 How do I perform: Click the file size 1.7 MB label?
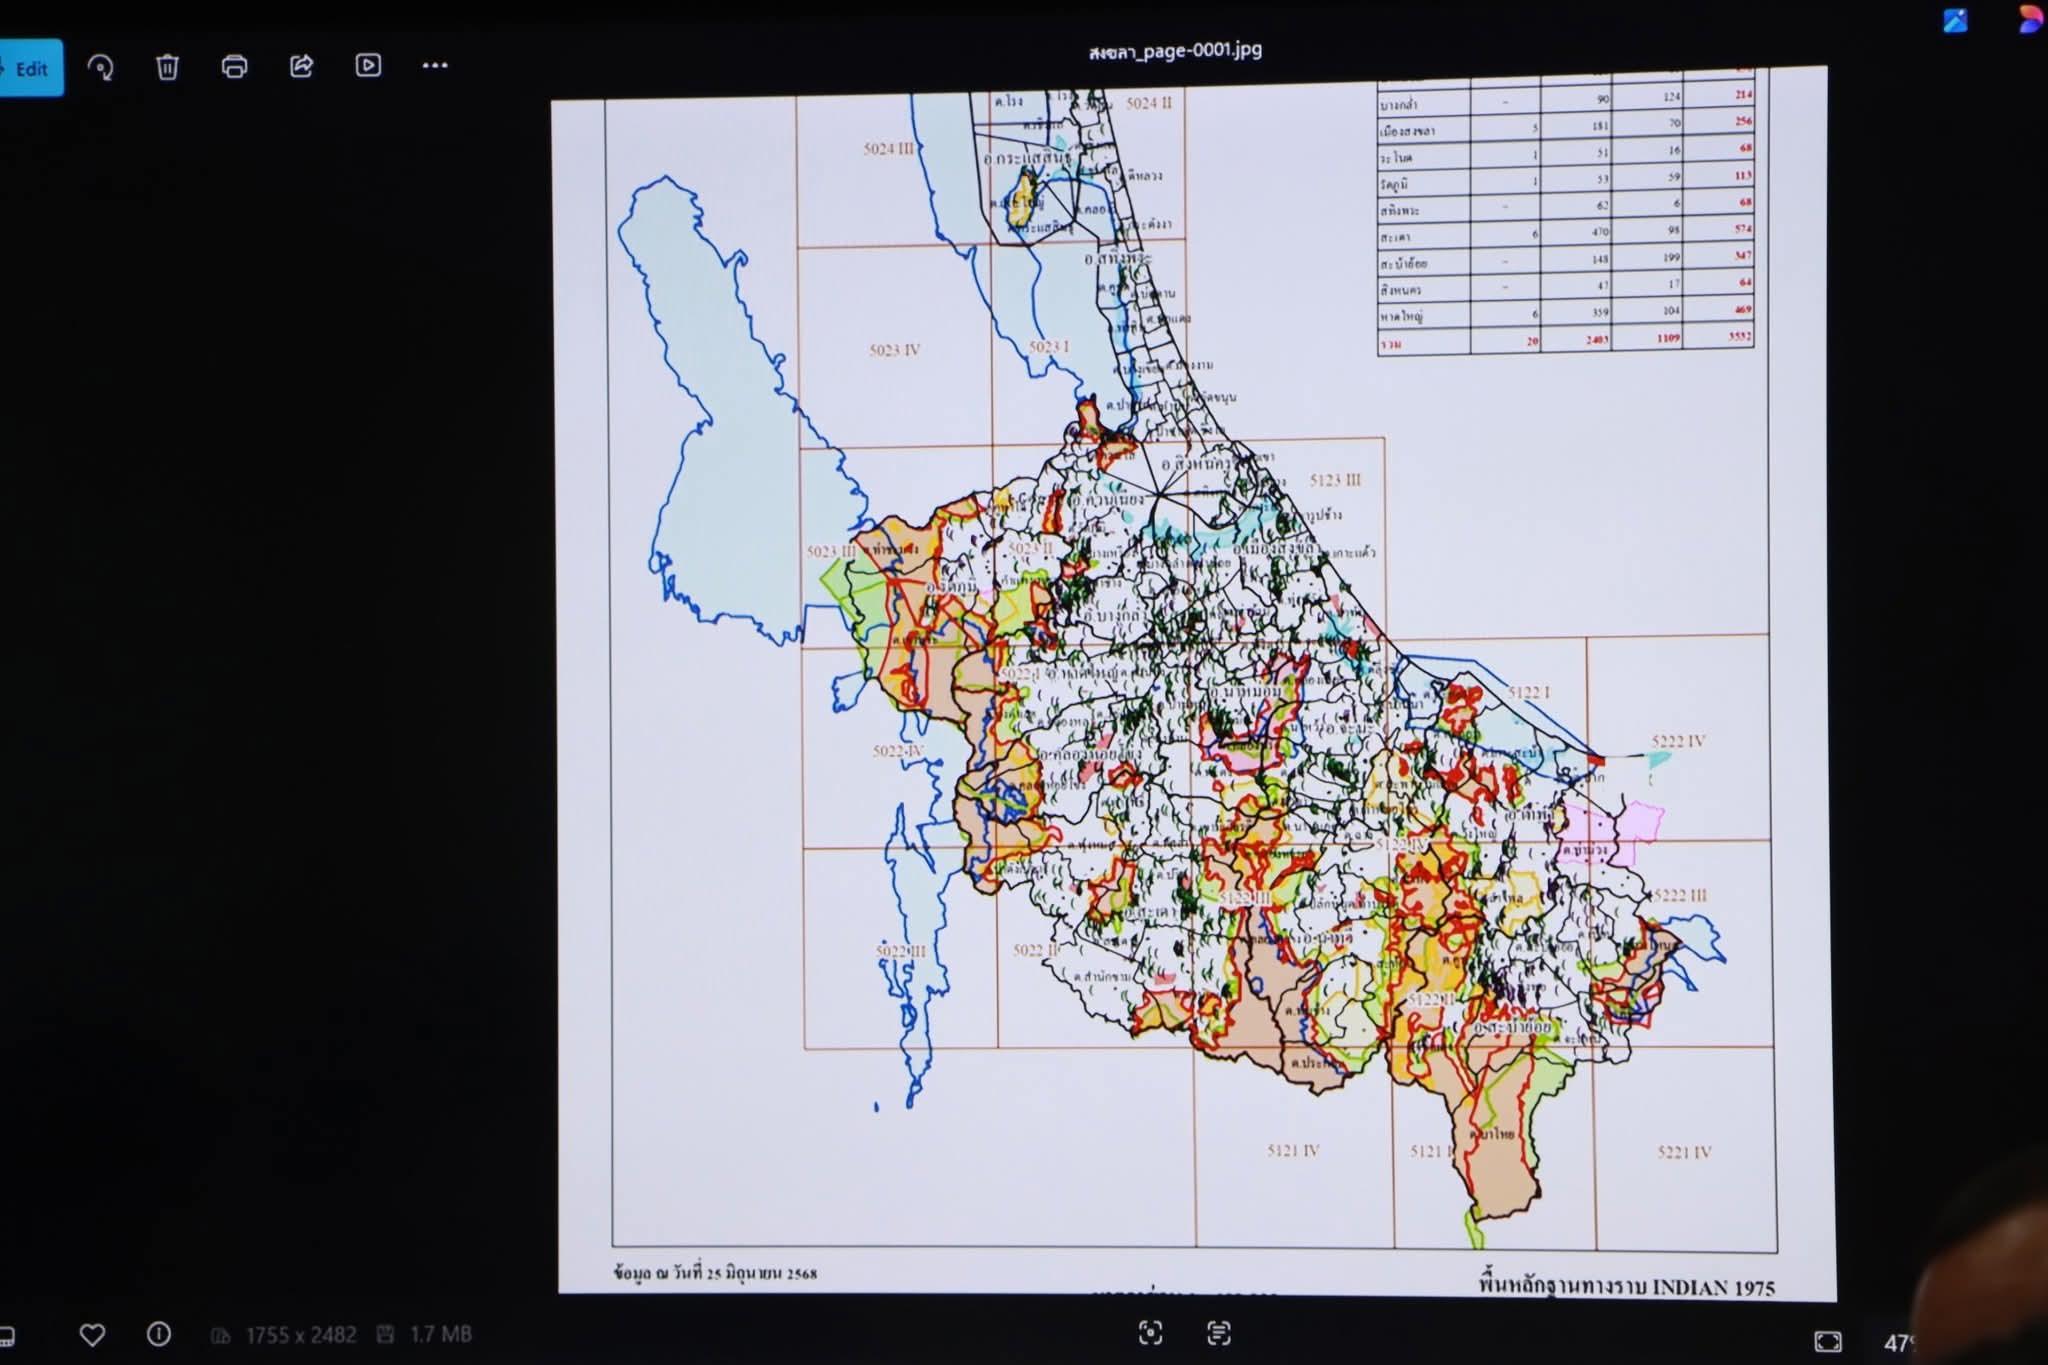click(x=440, y=1334)
